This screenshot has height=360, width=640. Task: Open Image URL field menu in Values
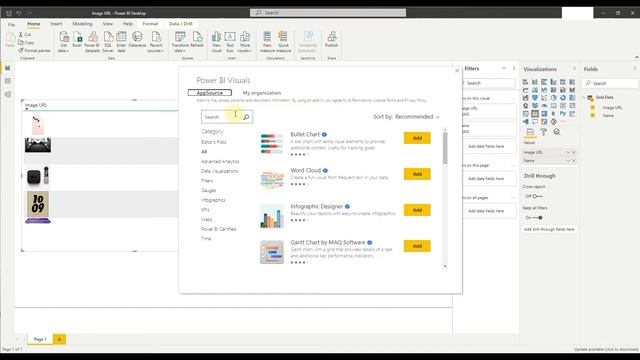click(568, 152)
